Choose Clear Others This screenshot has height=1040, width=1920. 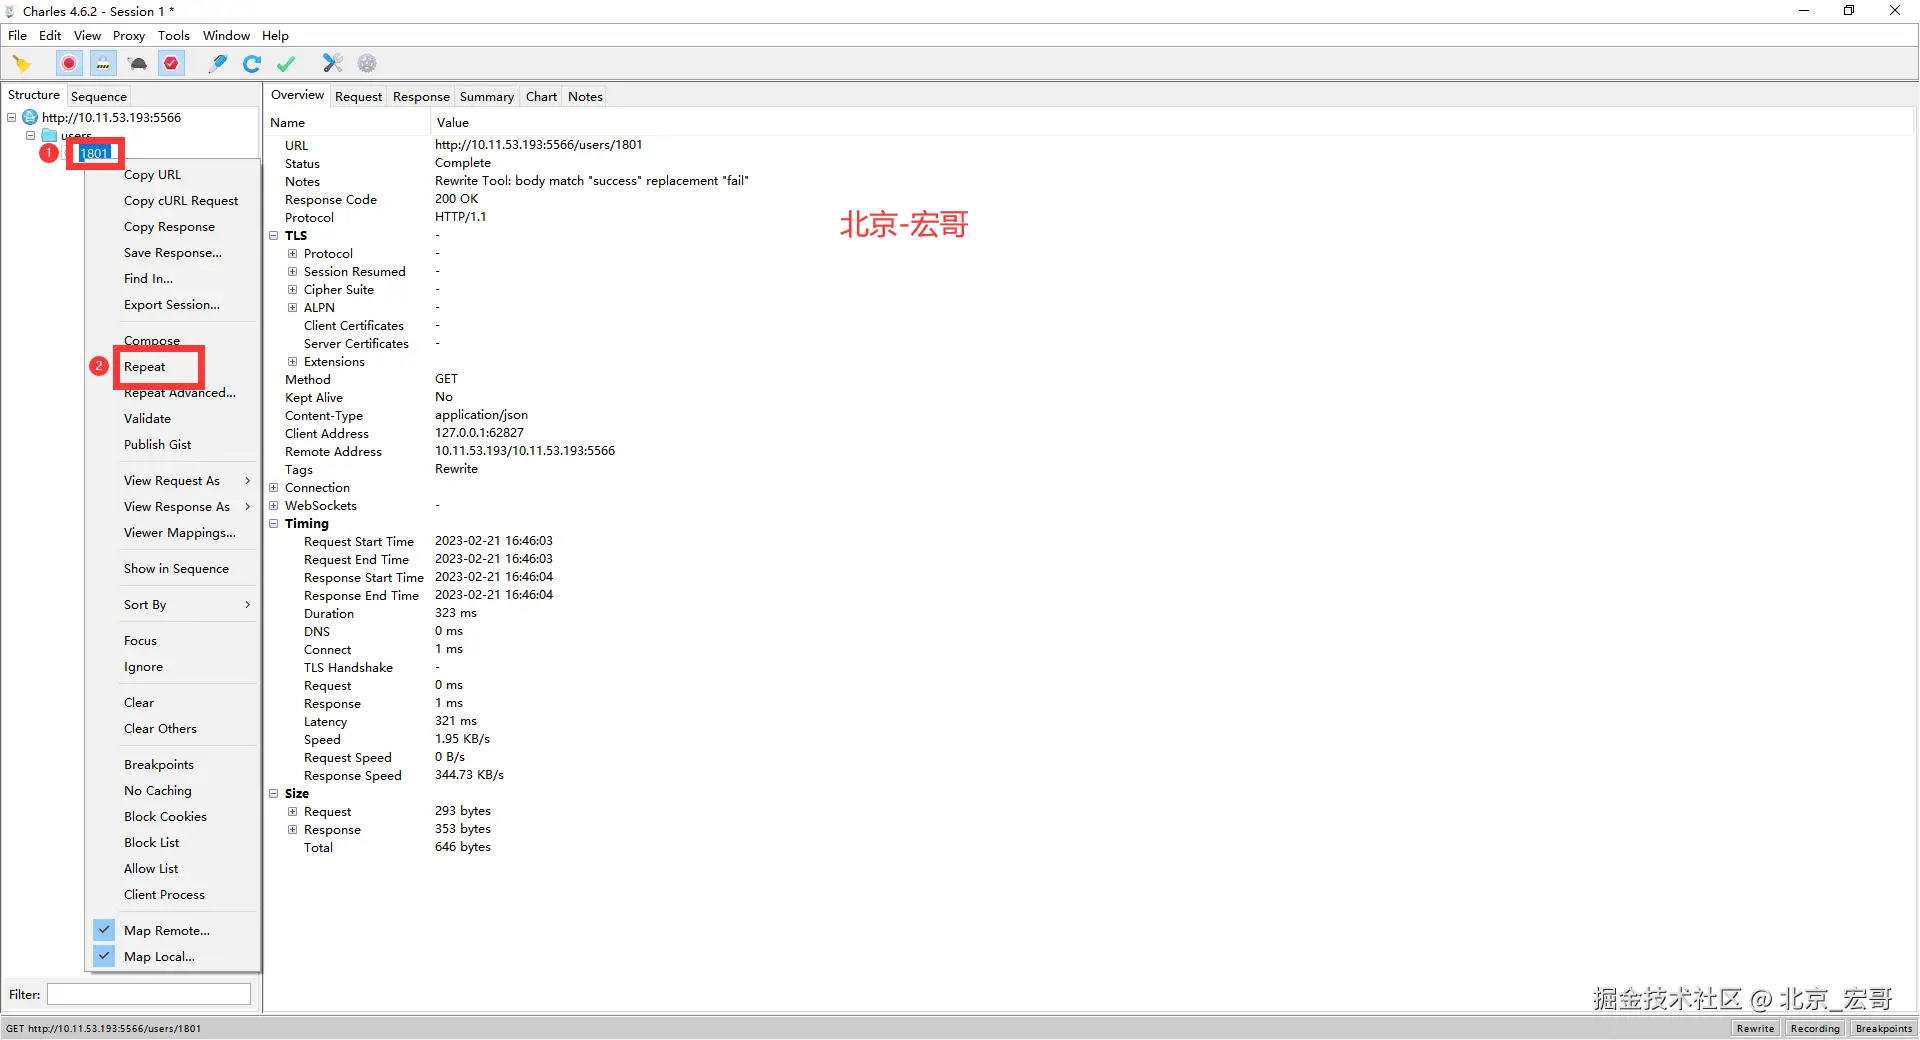tap(160, 729)
